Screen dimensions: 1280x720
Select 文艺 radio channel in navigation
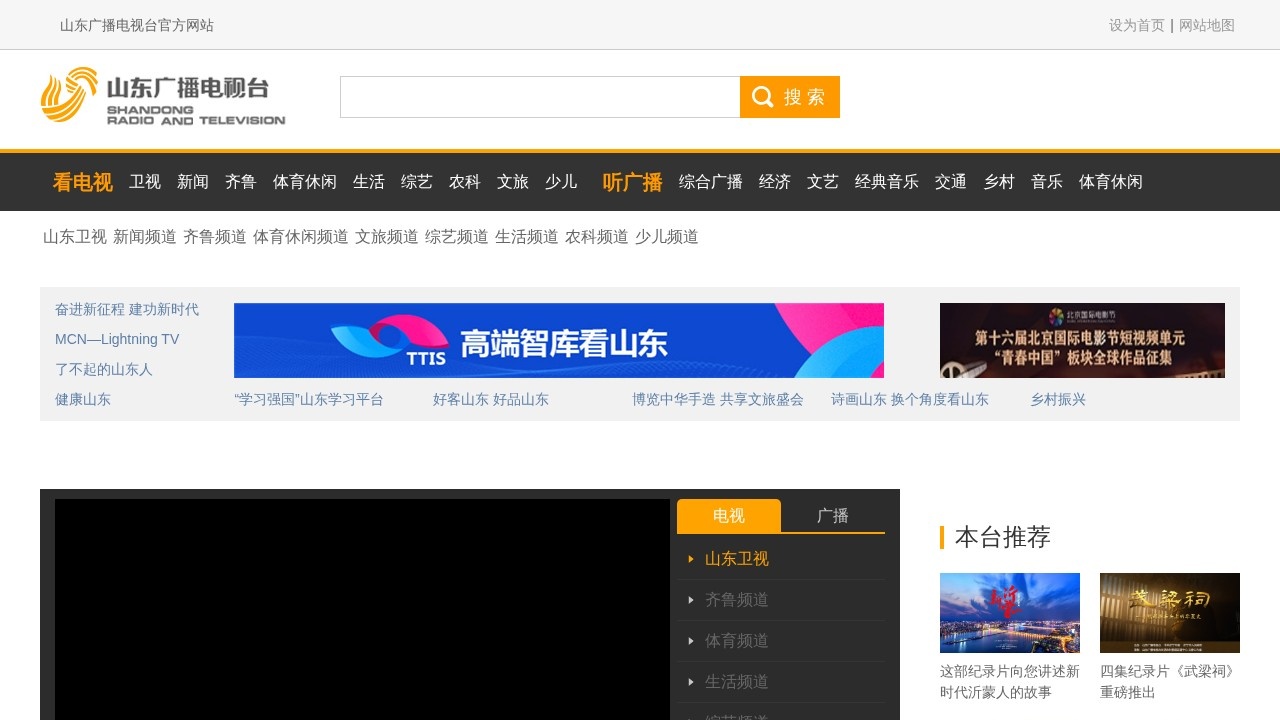tap(823, 182)
